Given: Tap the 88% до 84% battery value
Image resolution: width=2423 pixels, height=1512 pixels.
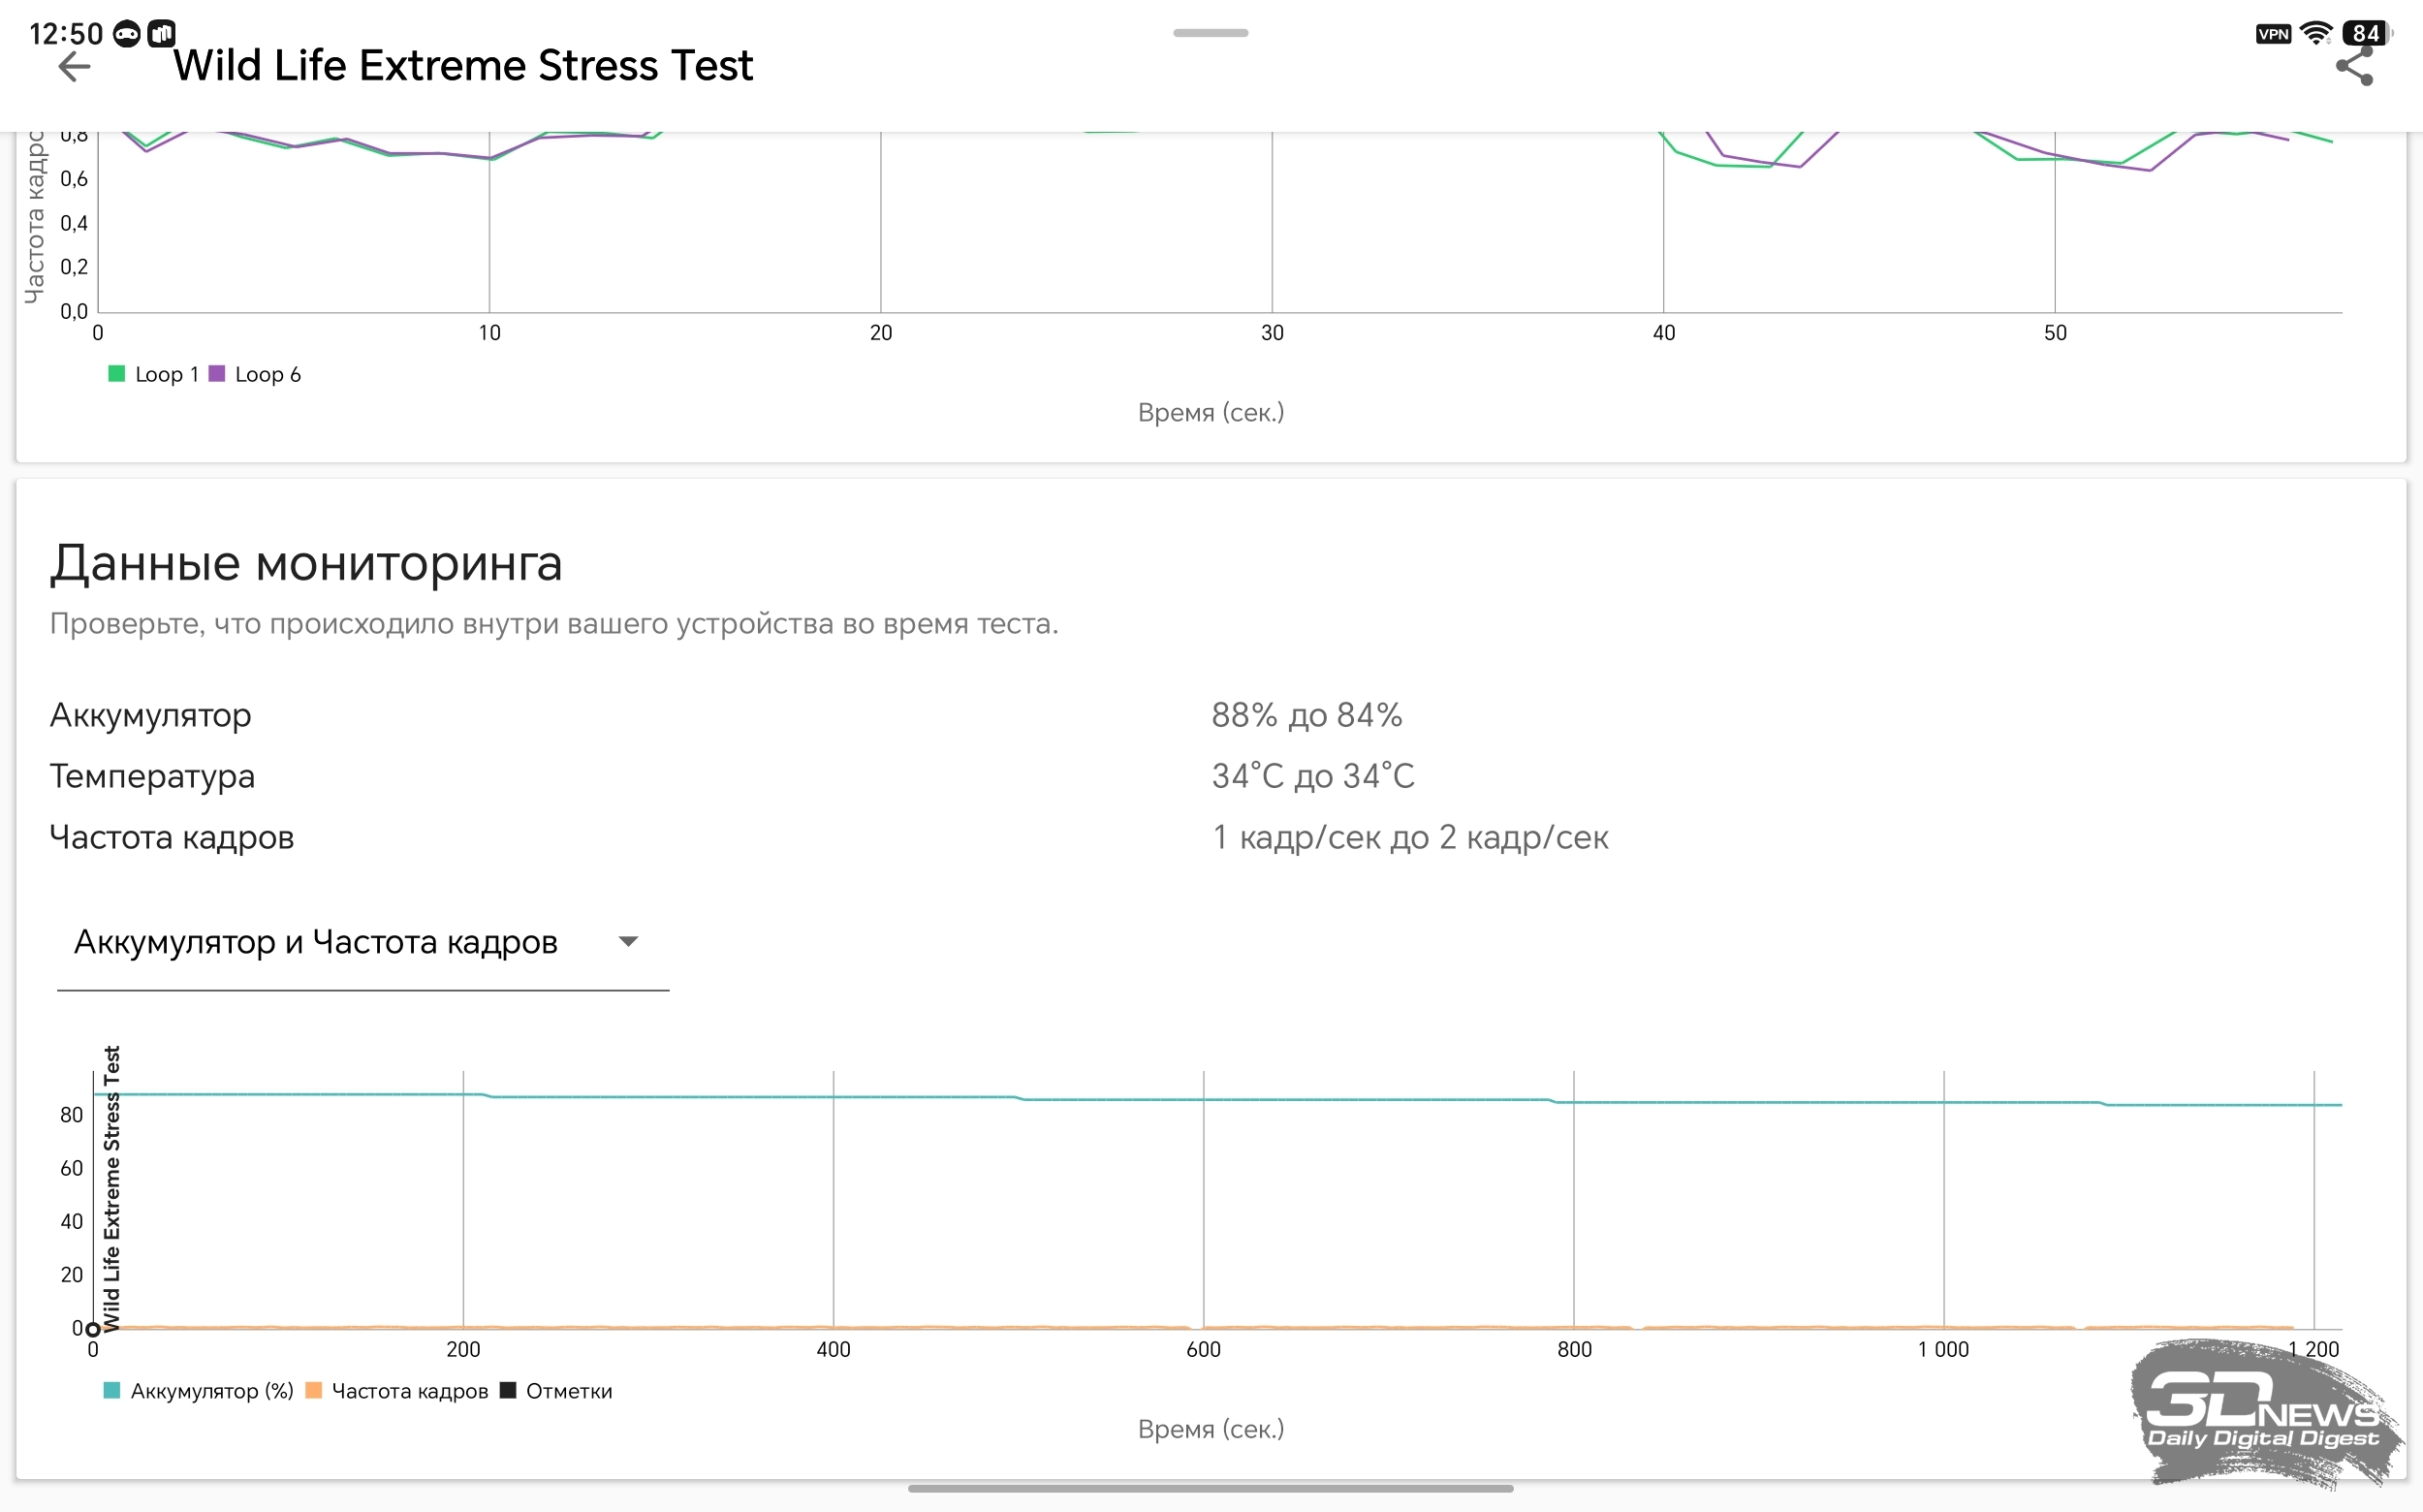Looking at the screenshot, I should pos(1306,715).
